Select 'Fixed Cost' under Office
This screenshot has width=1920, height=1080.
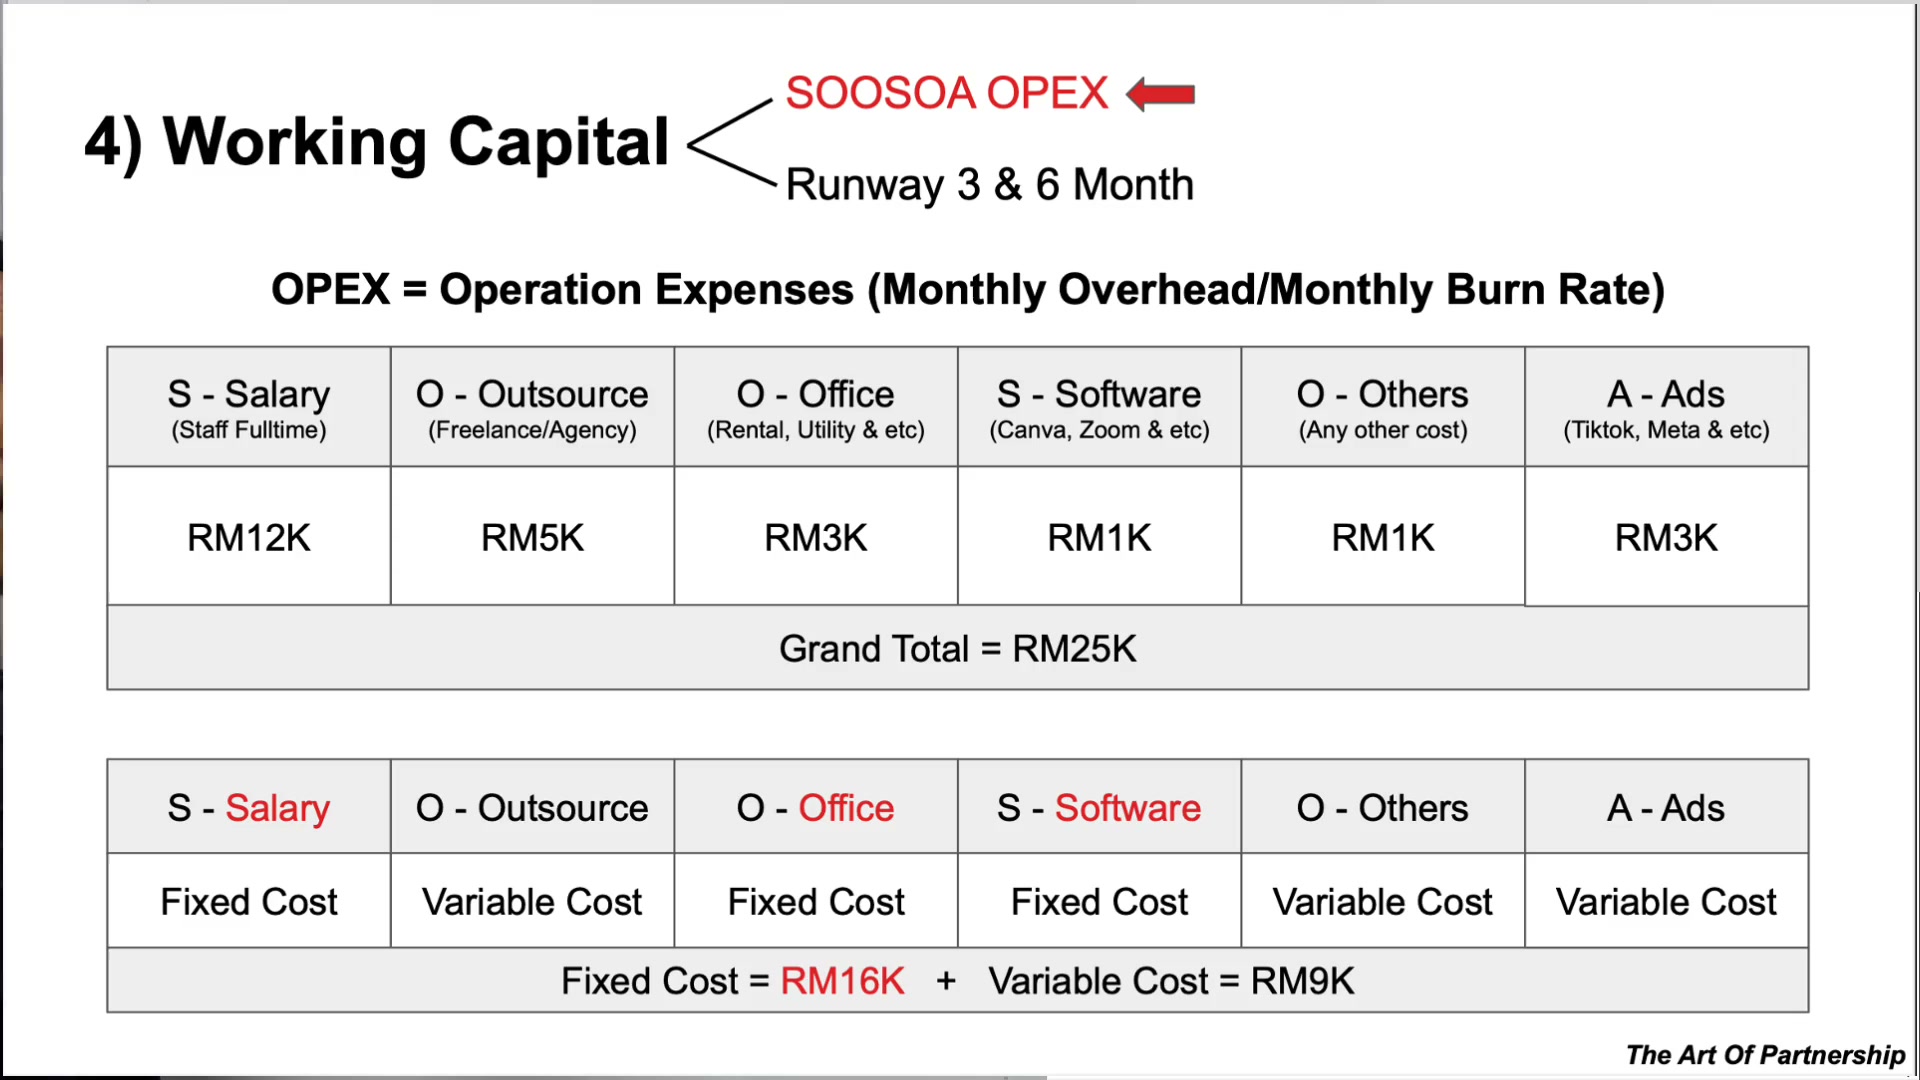(816, 902)
